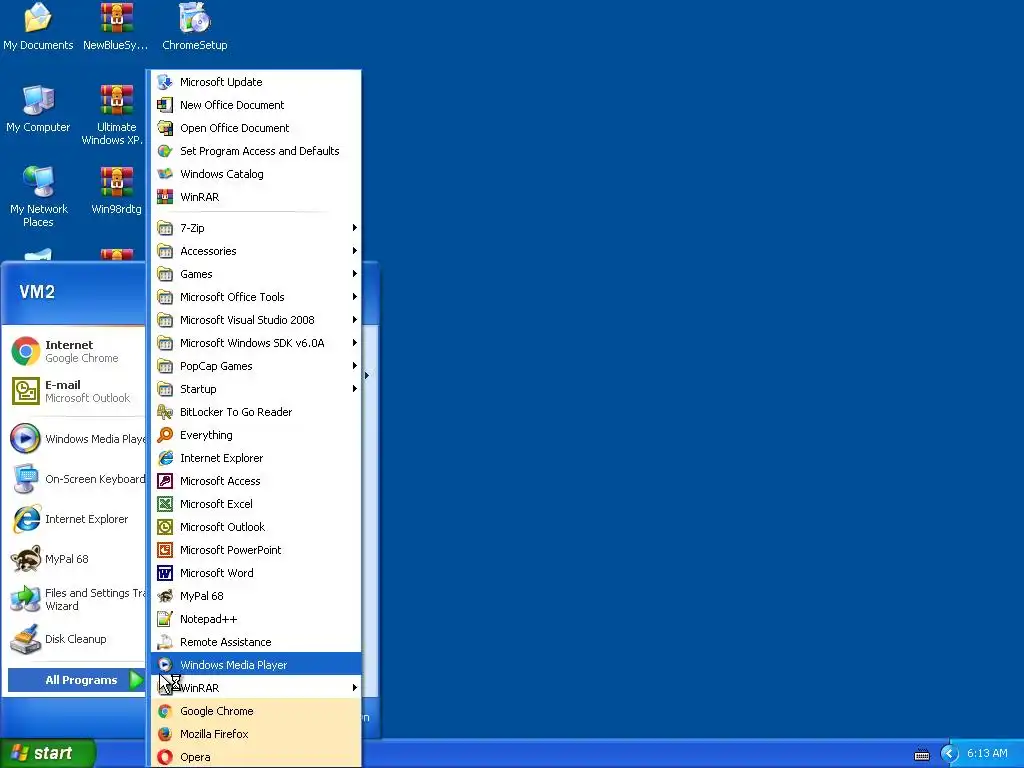Screen dimensions: 1024x768
Task: Expand the WinRAR folder submenu
Action: pyautogui.click(x=256, y=688)
